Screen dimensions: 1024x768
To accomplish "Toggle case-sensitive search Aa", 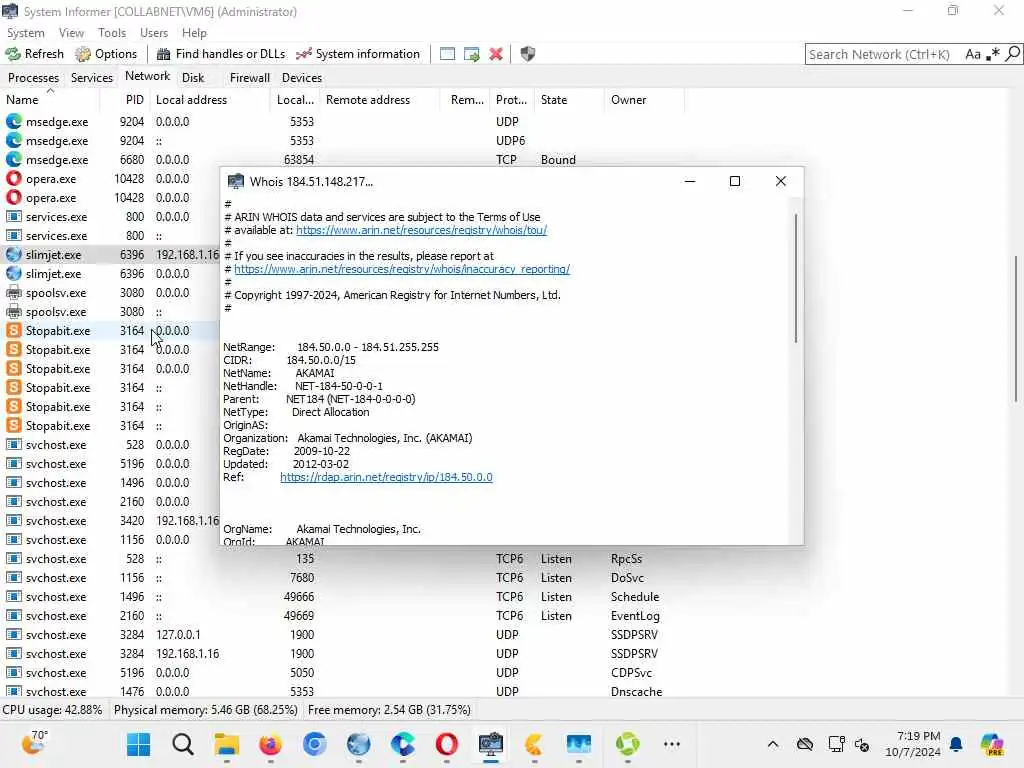I will tap(973, 54).
